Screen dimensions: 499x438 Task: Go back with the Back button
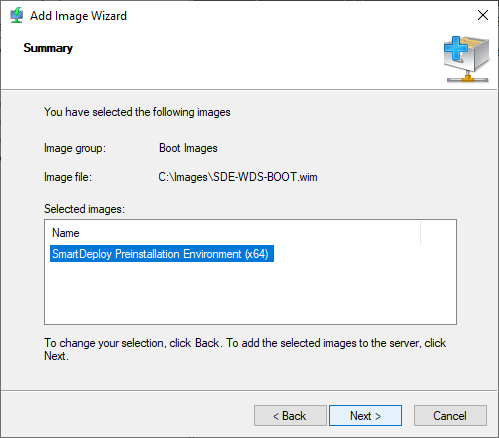tap(290, 415)
